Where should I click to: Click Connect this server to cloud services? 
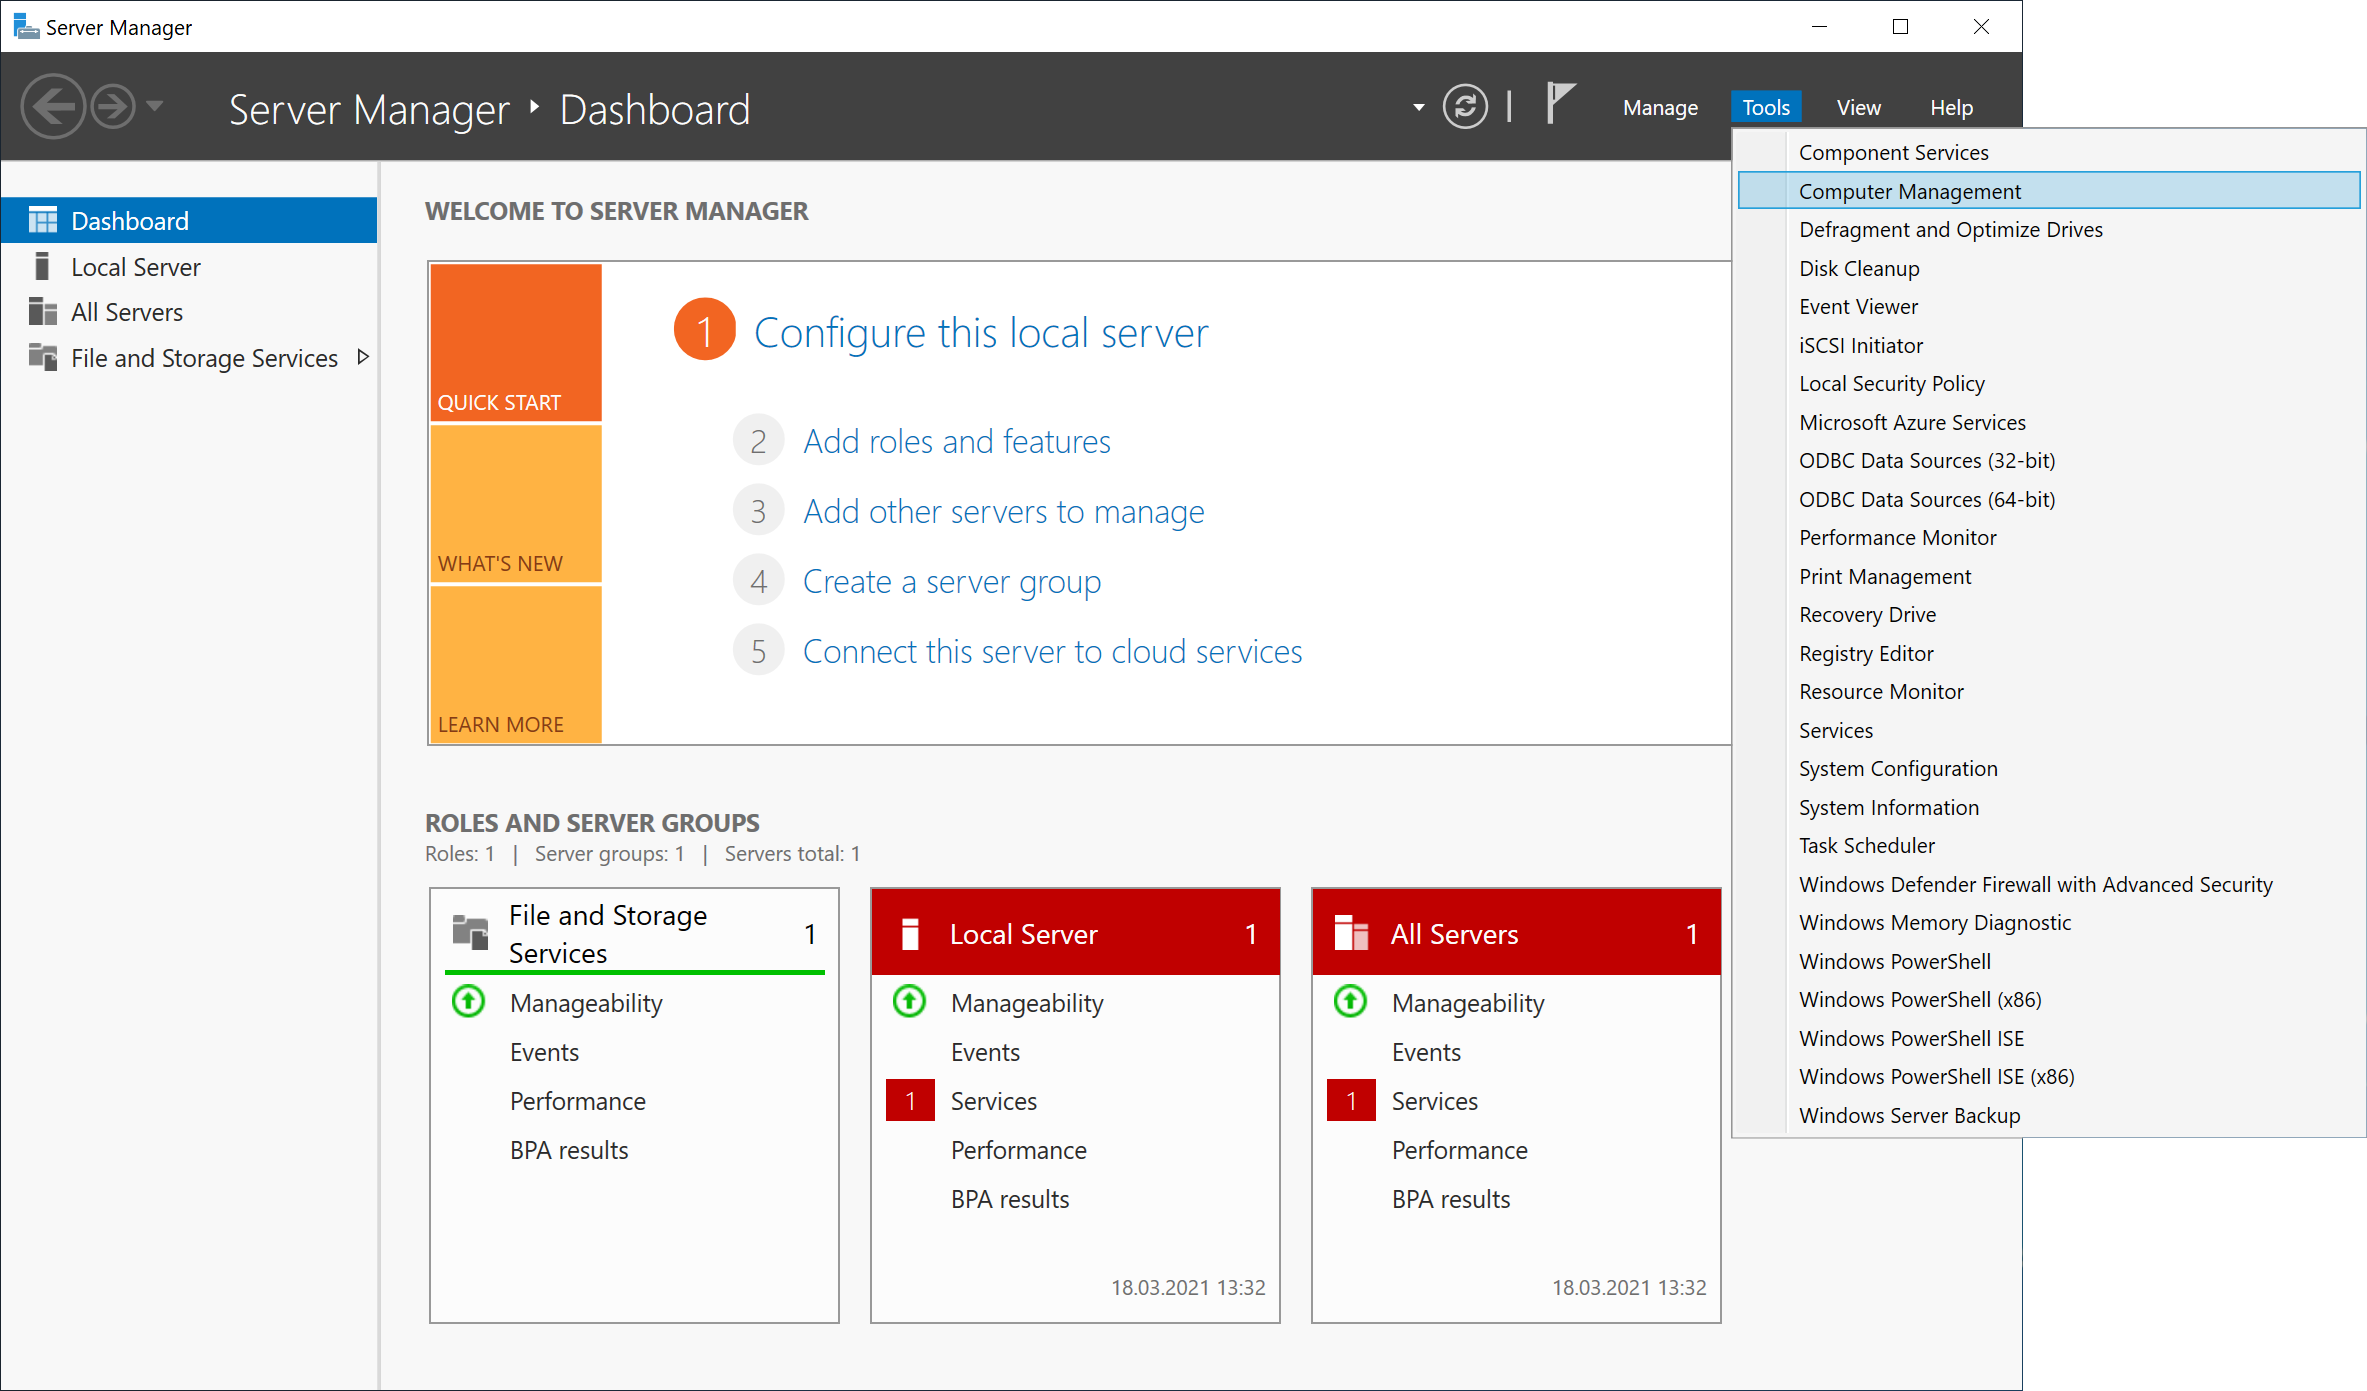coord(1053,651)
